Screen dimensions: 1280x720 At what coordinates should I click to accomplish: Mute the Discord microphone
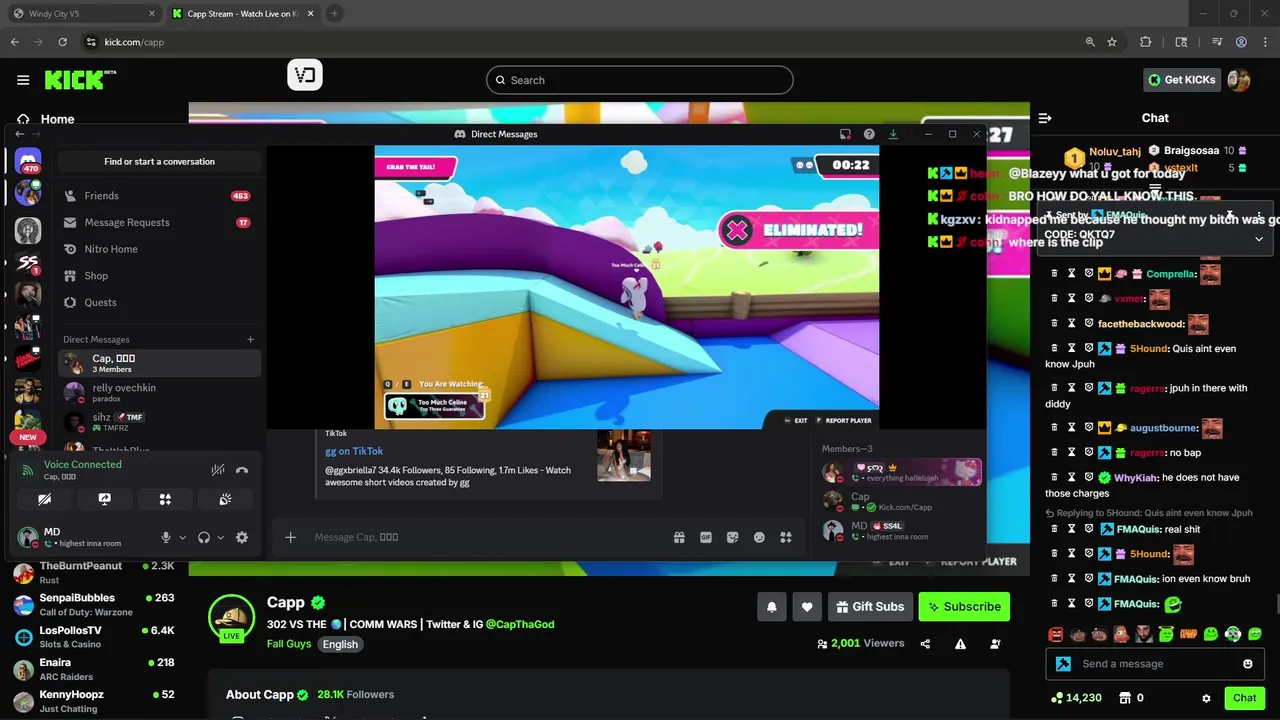166,537
